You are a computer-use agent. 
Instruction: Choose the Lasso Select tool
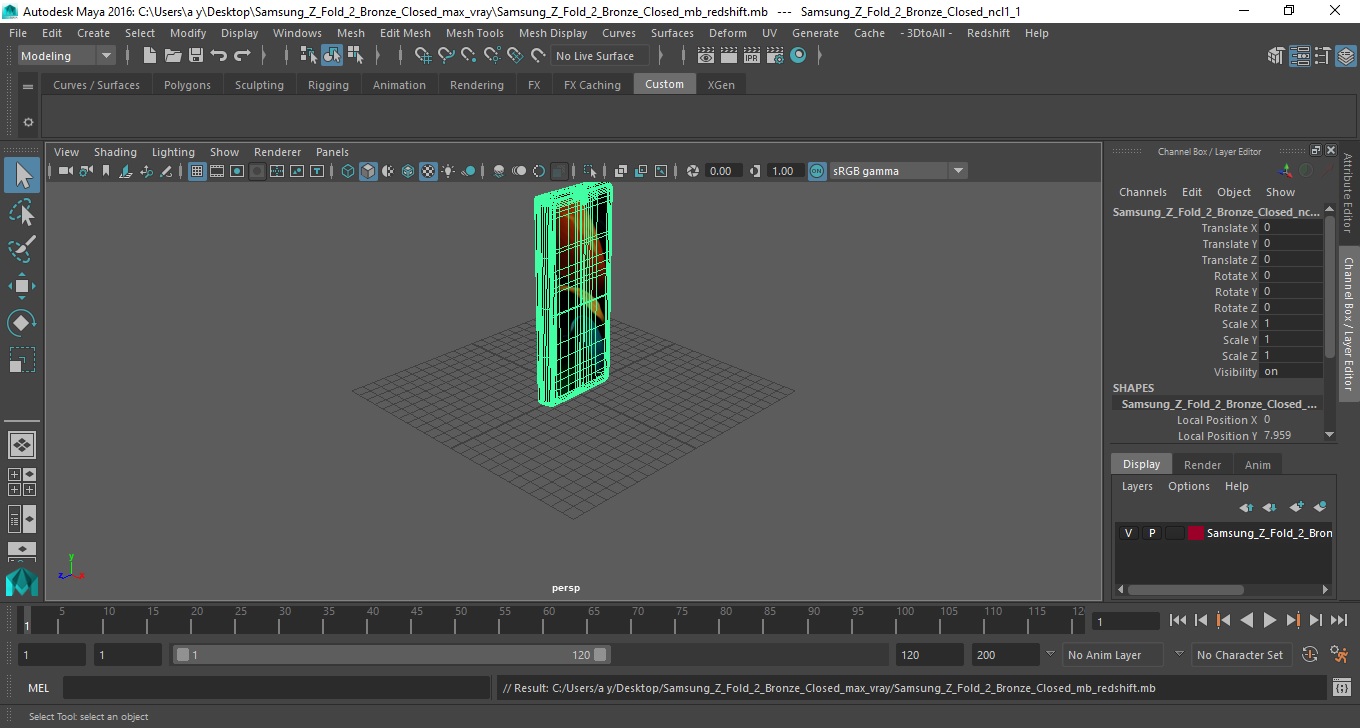[22, 213]
